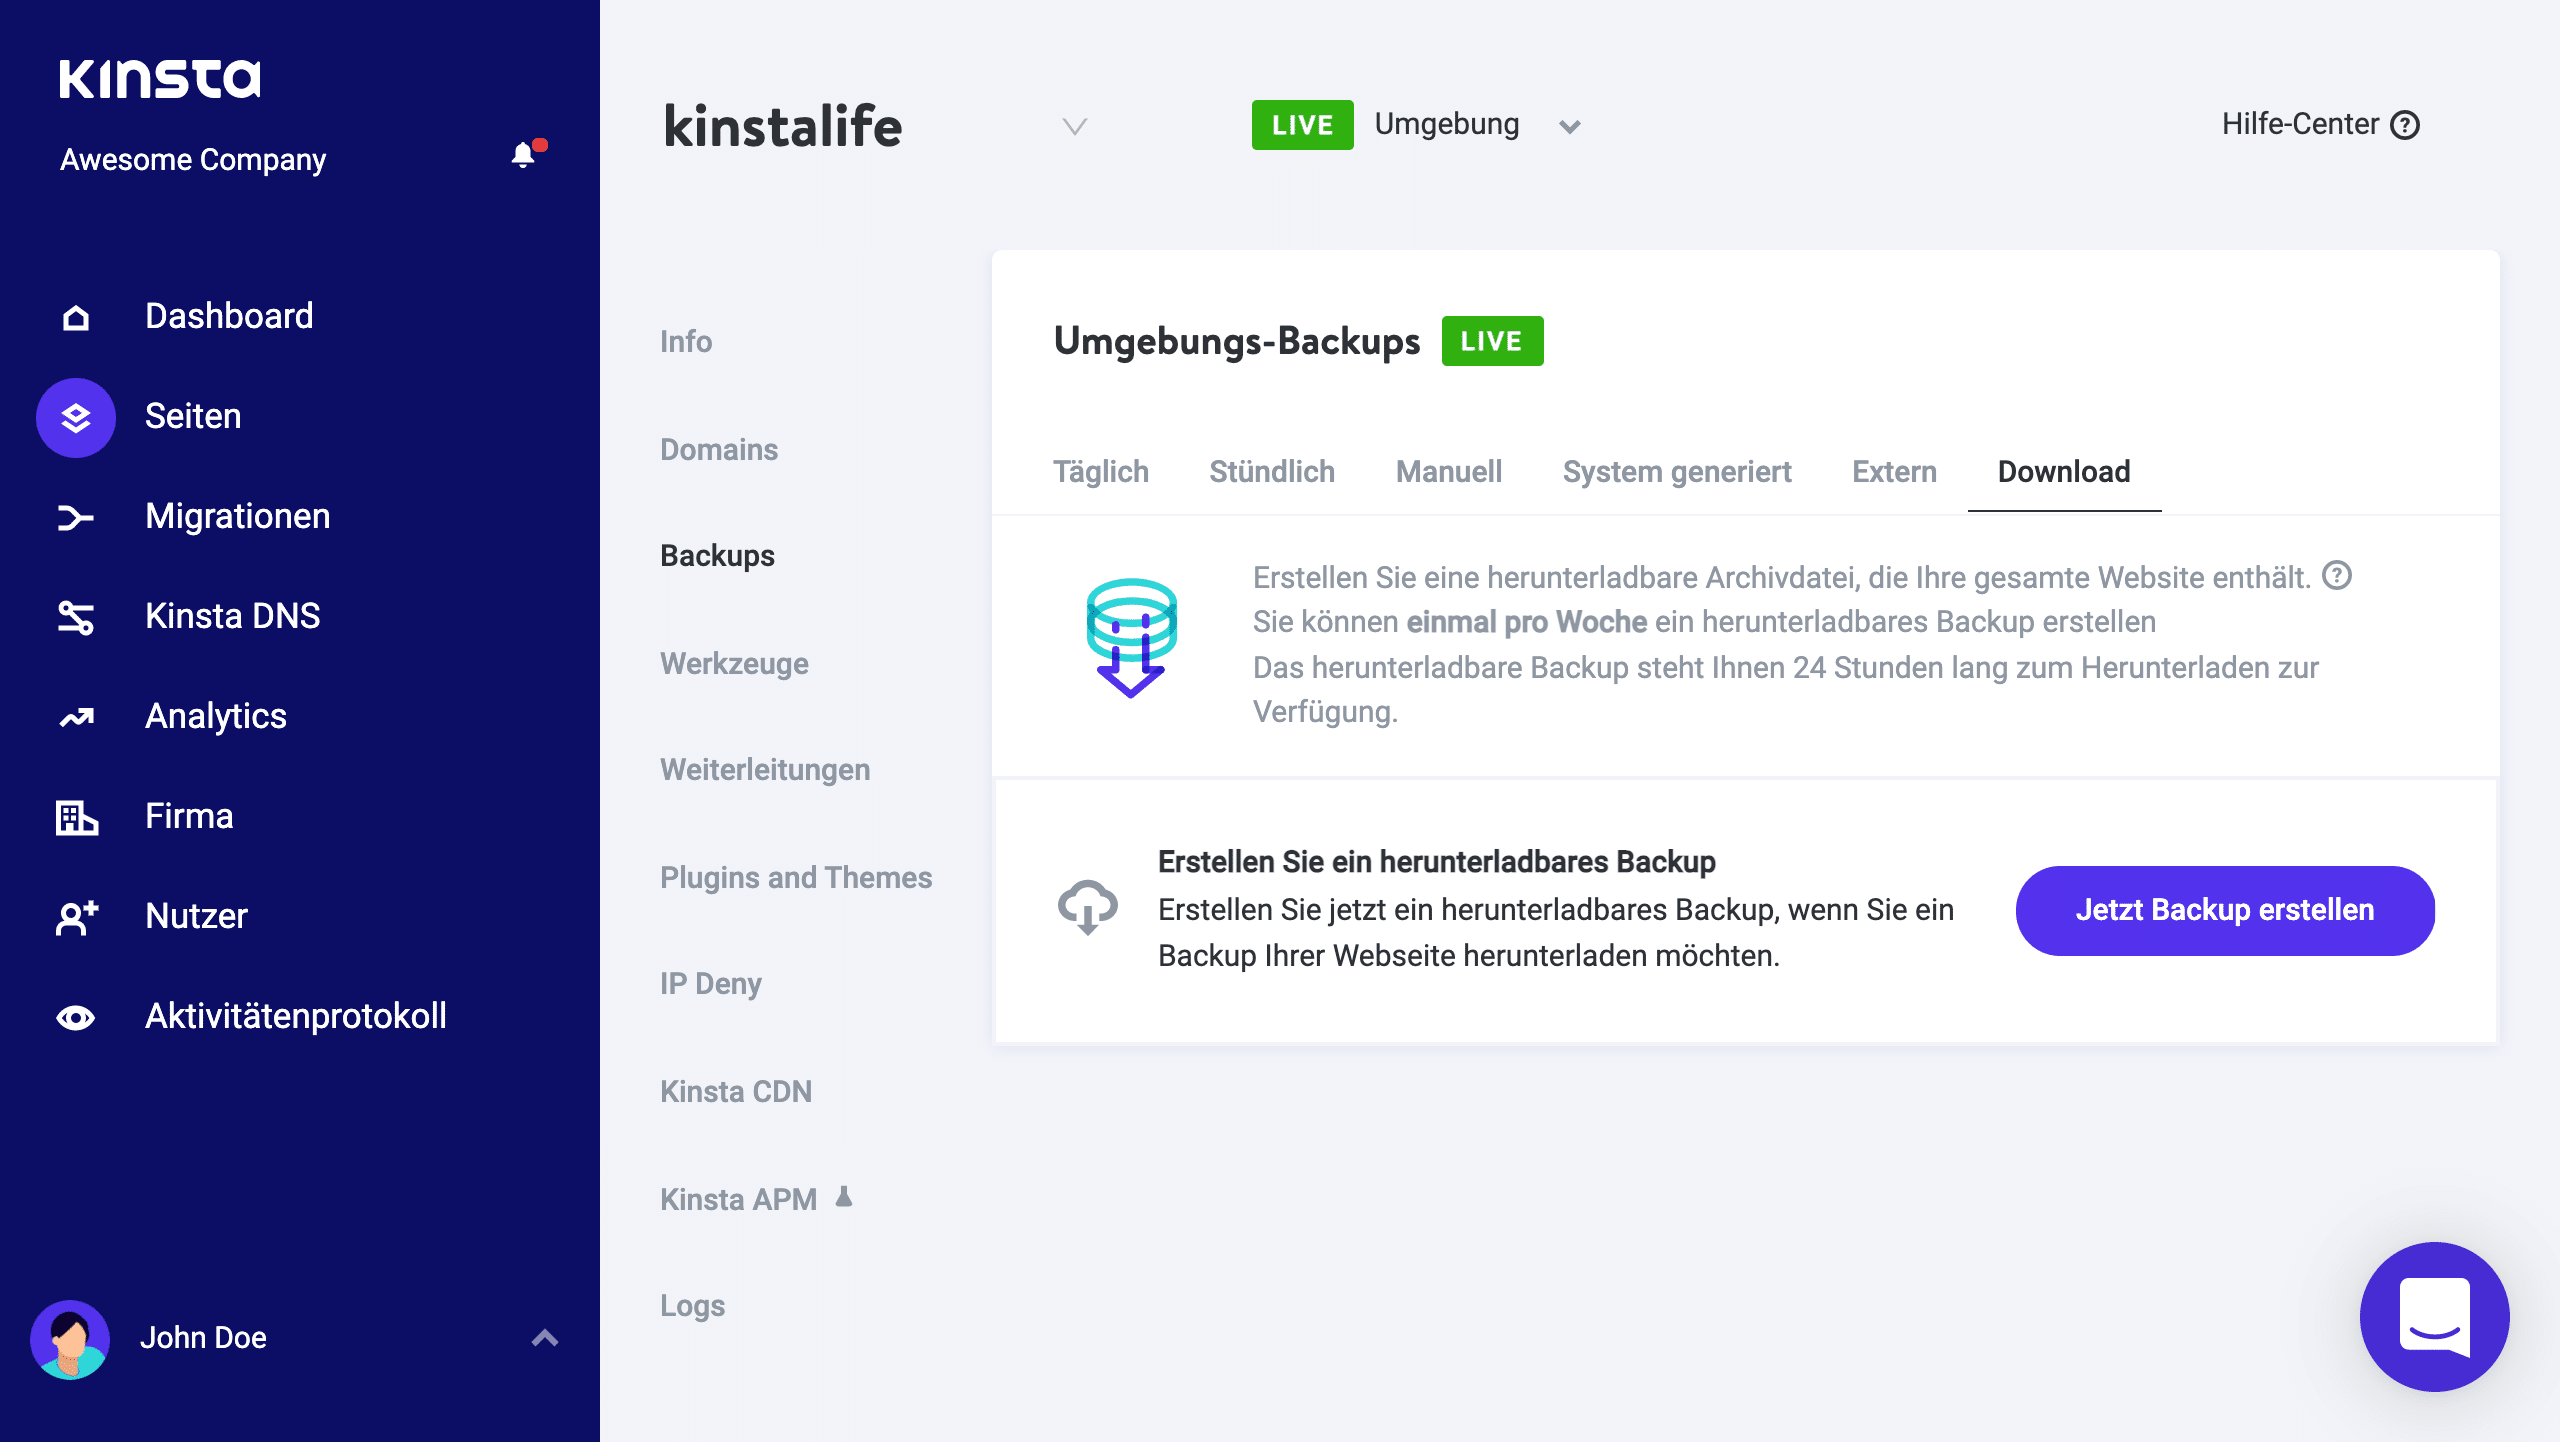Open the IP Deny section
Viewport: 2560px width, 1442px height.
711,984
